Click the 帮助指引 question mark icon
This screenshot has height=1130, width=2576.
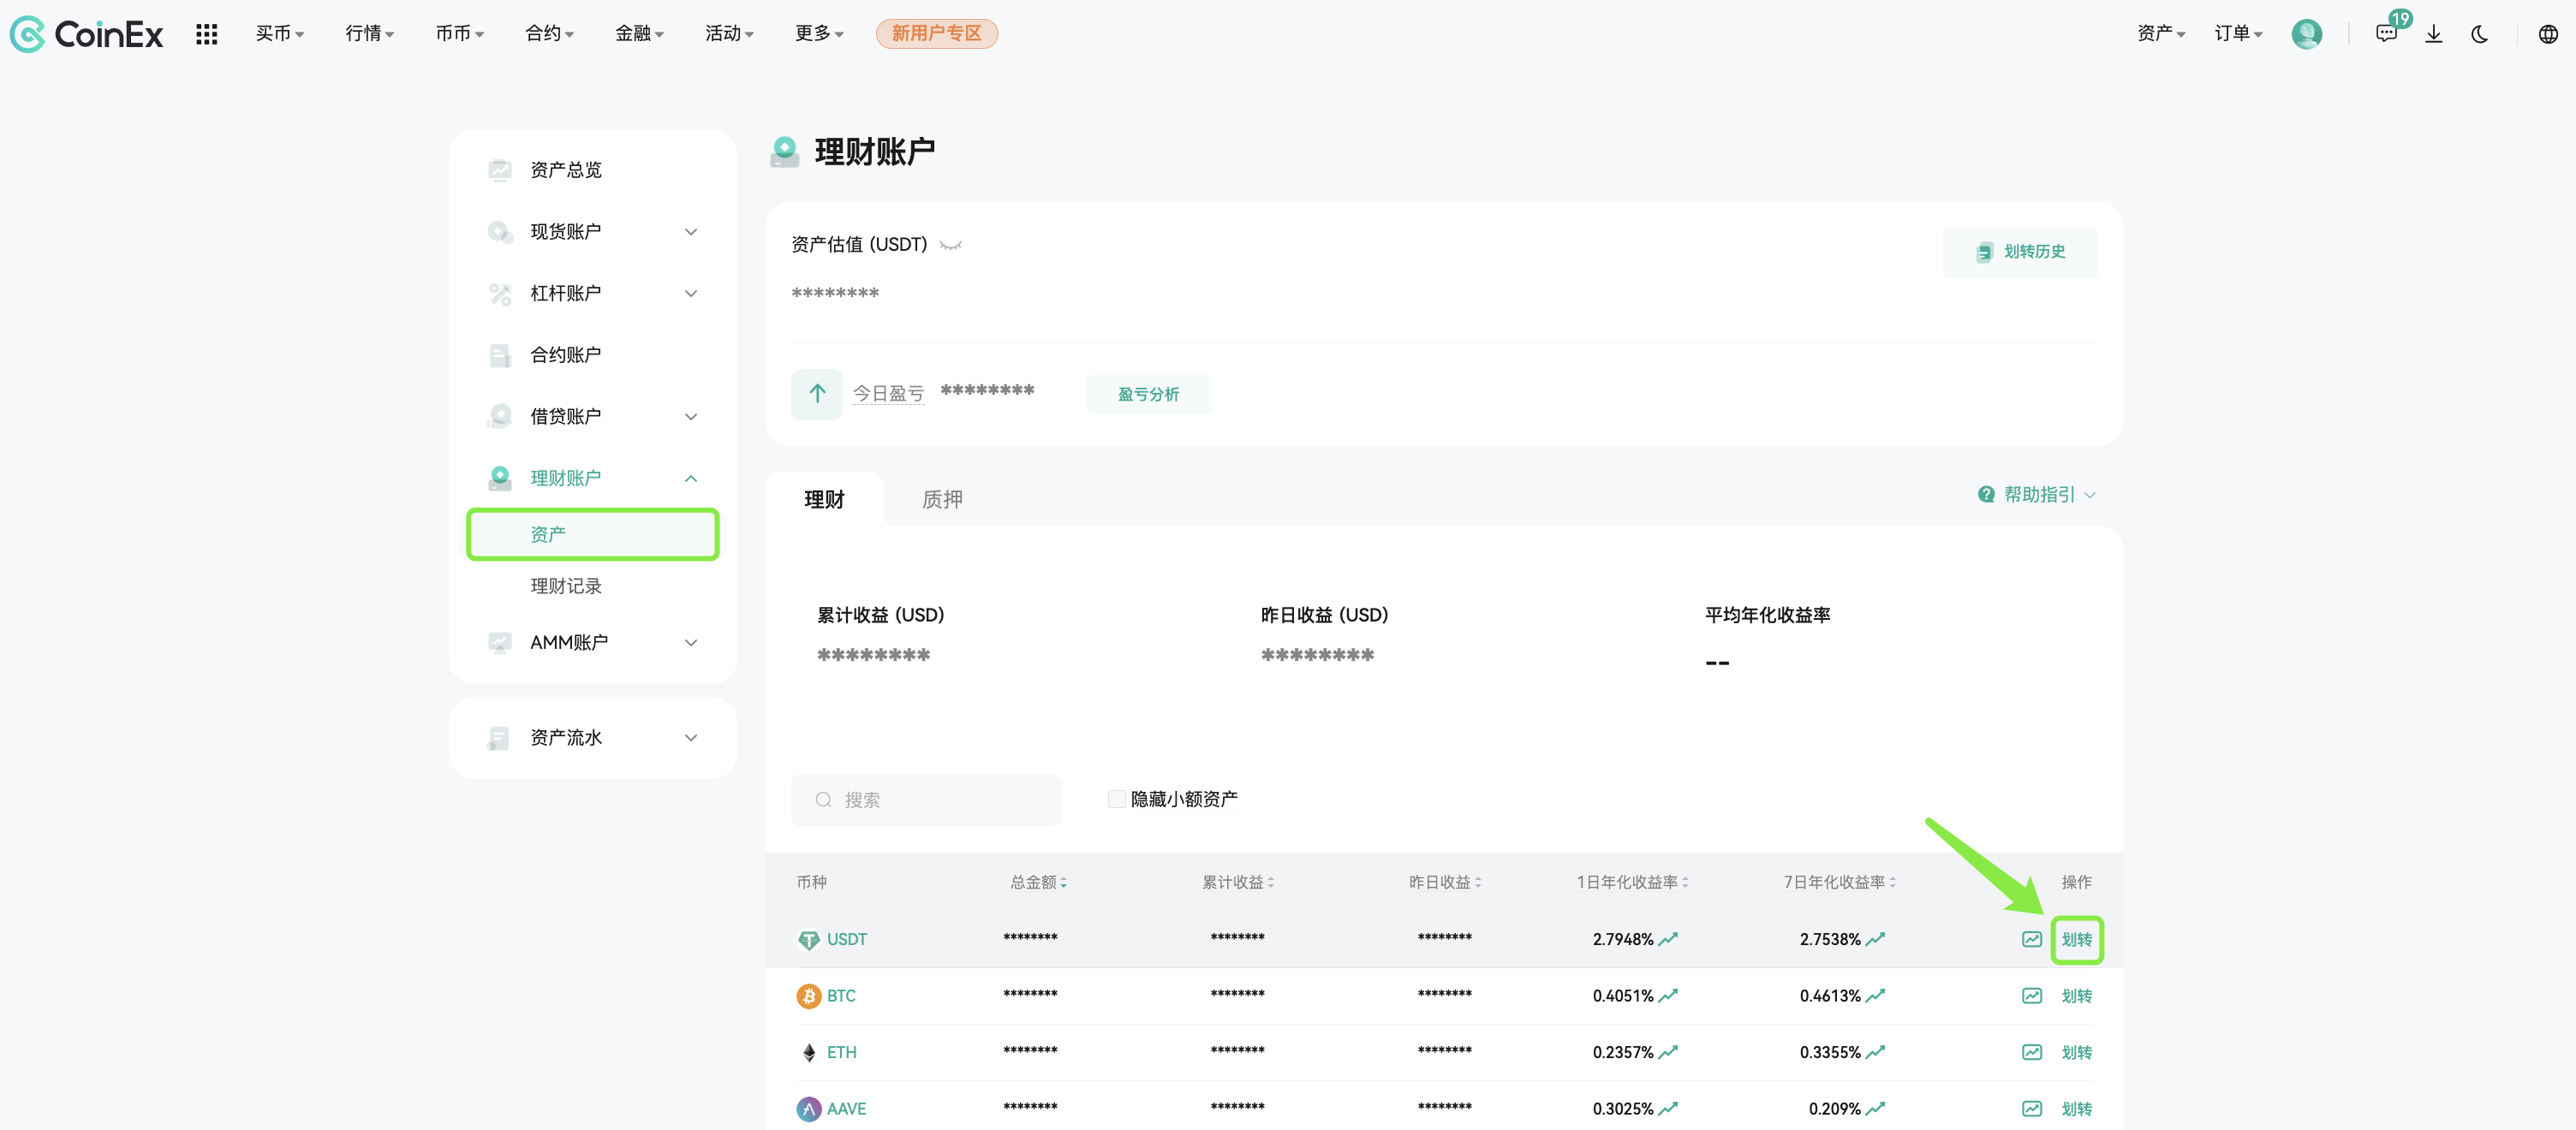[x=1986, y=494]
